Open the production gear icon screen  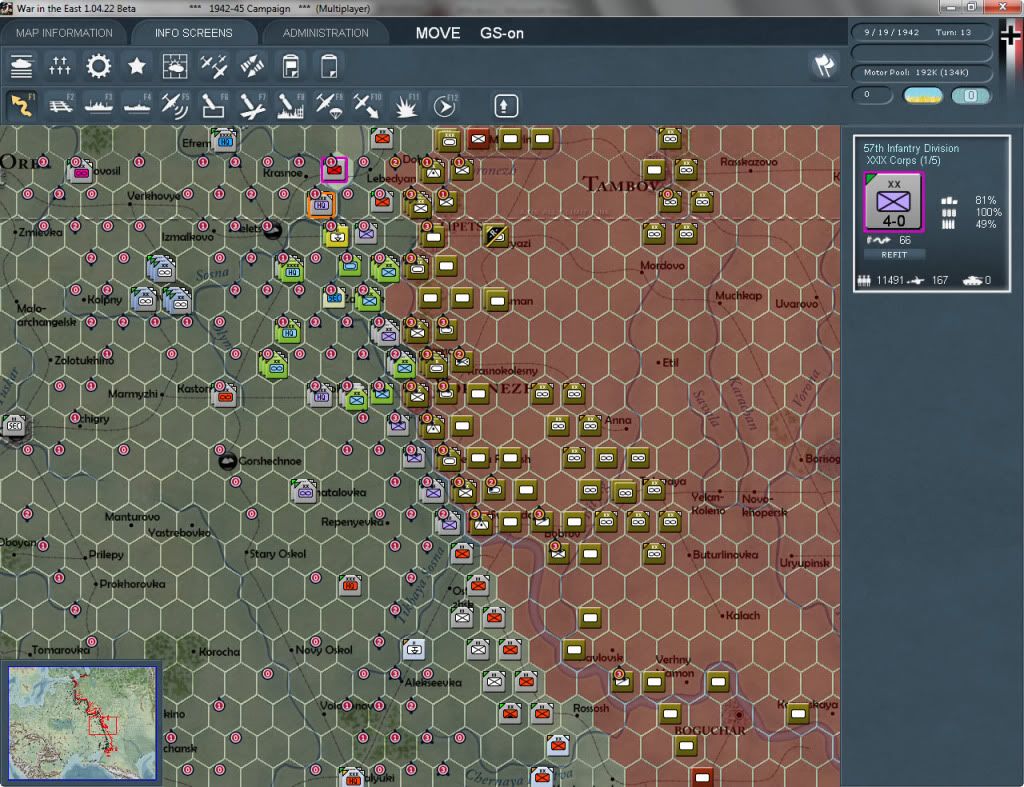(99, 67)
